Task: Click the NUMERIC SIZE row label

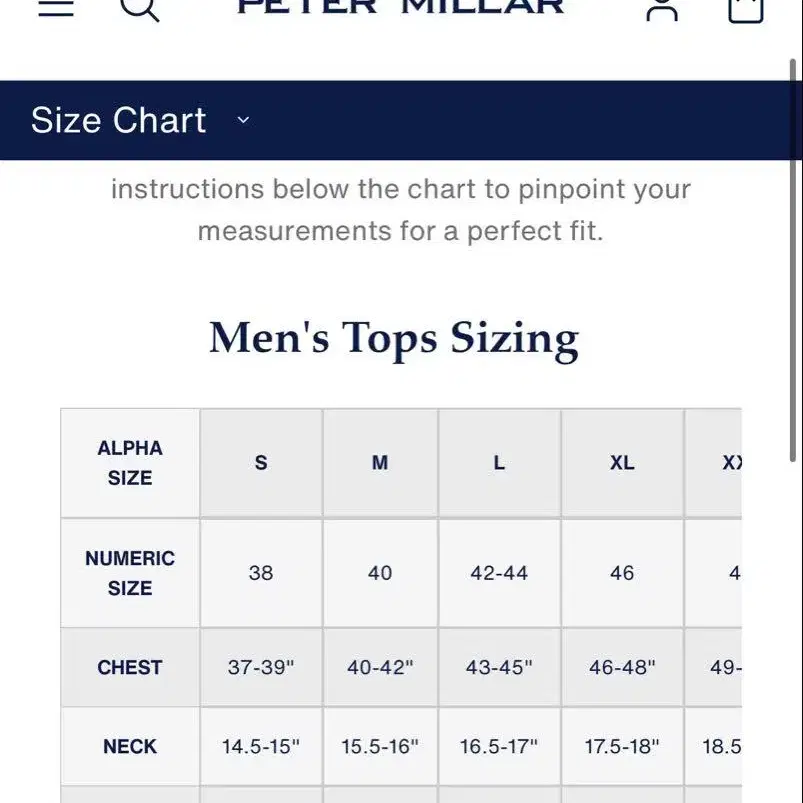Action: pyautogui.click(x=130, y=573)
